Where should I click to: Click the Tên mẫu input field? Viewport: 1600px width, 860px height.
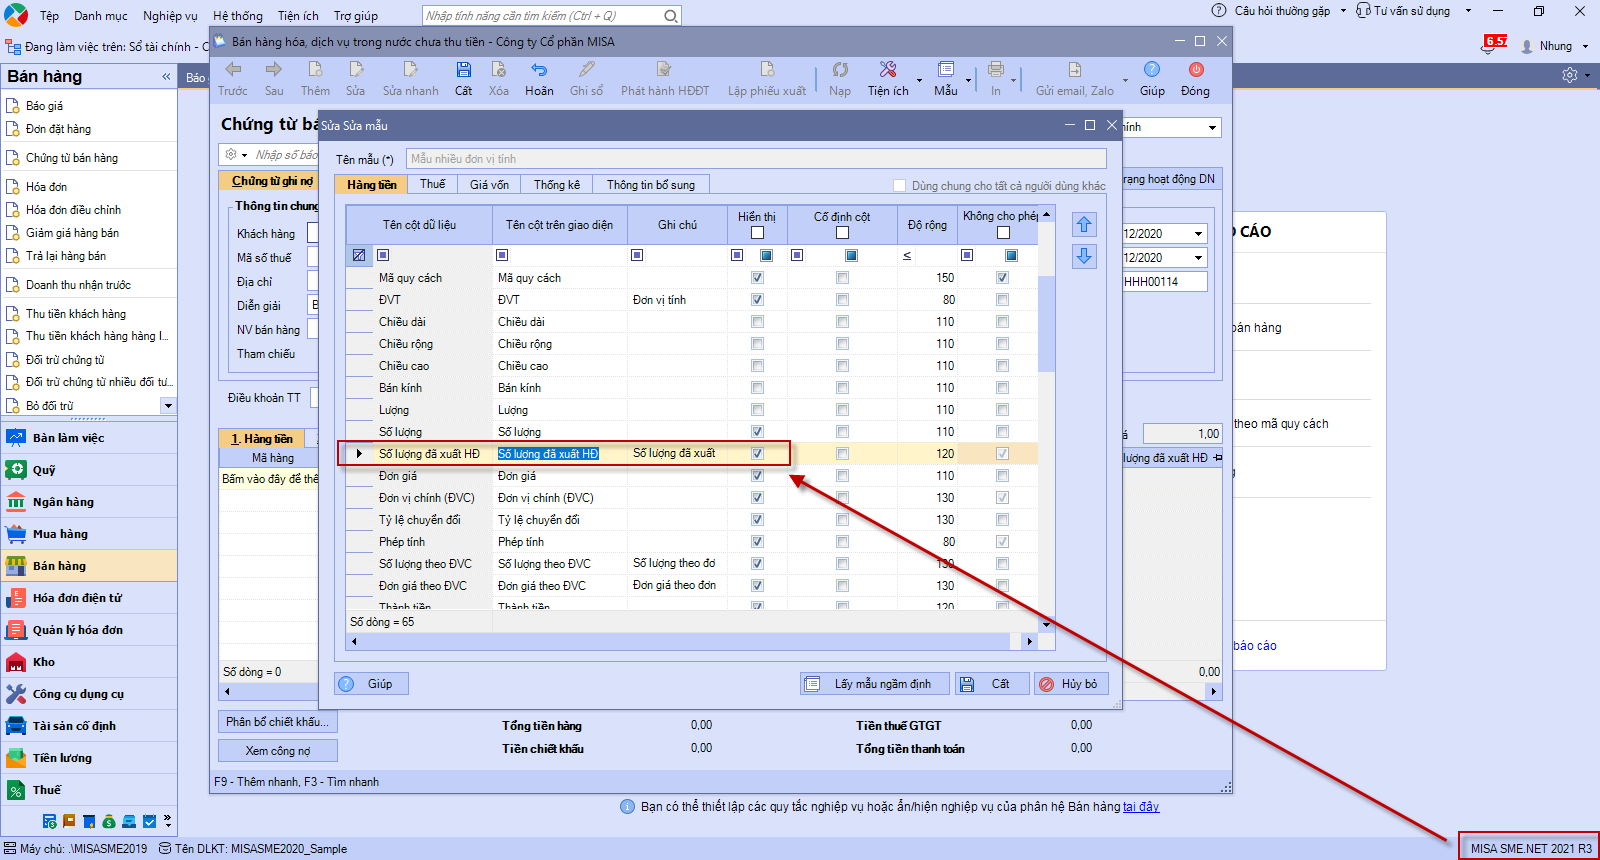pos(756,159)
